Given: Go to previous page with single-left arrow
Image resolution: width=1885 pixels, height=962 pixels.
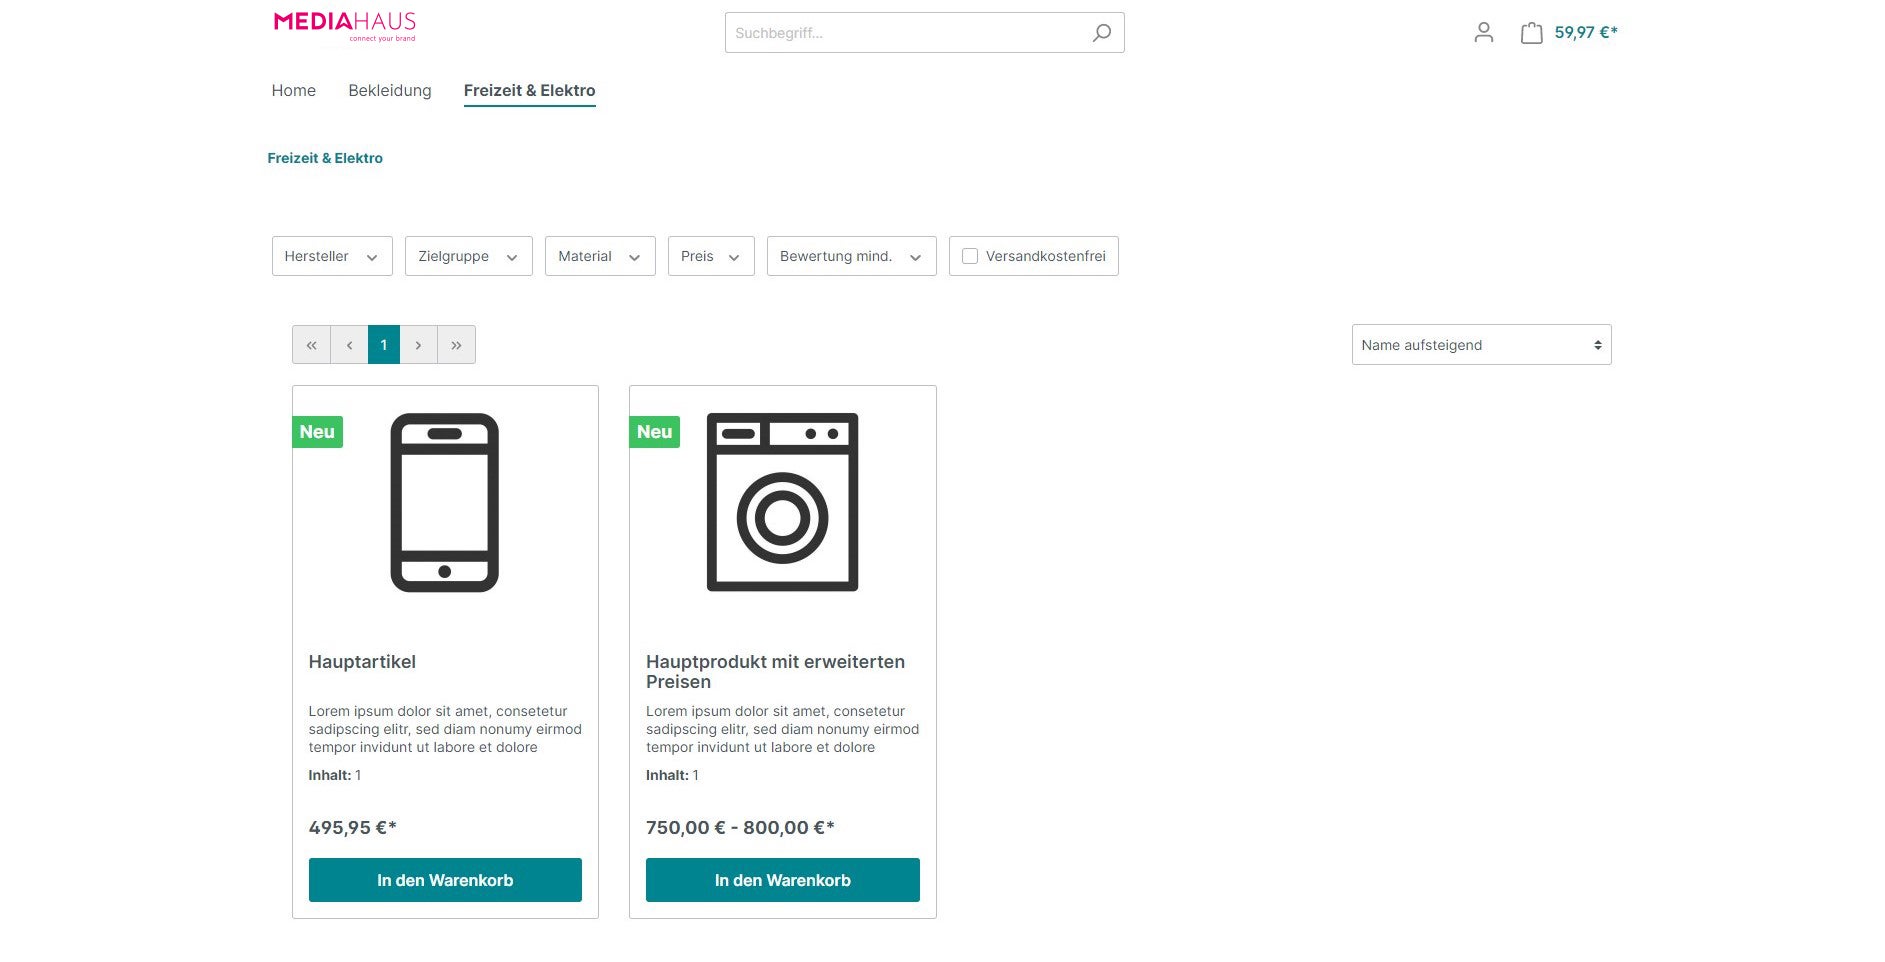Looking at the screenshot, I should click(349, 345).
